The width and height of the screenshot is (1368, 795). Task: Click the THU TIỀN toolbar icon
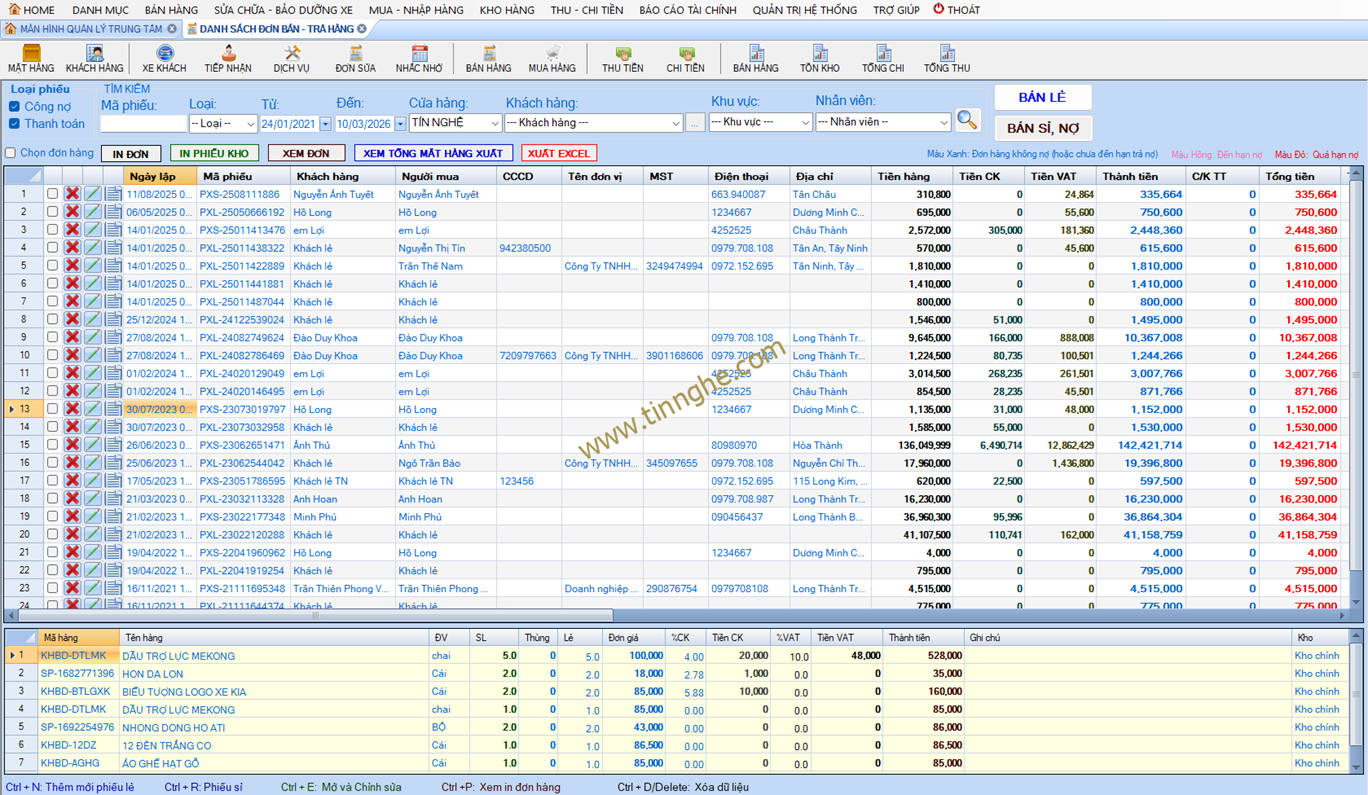click(x=622, y=58)
